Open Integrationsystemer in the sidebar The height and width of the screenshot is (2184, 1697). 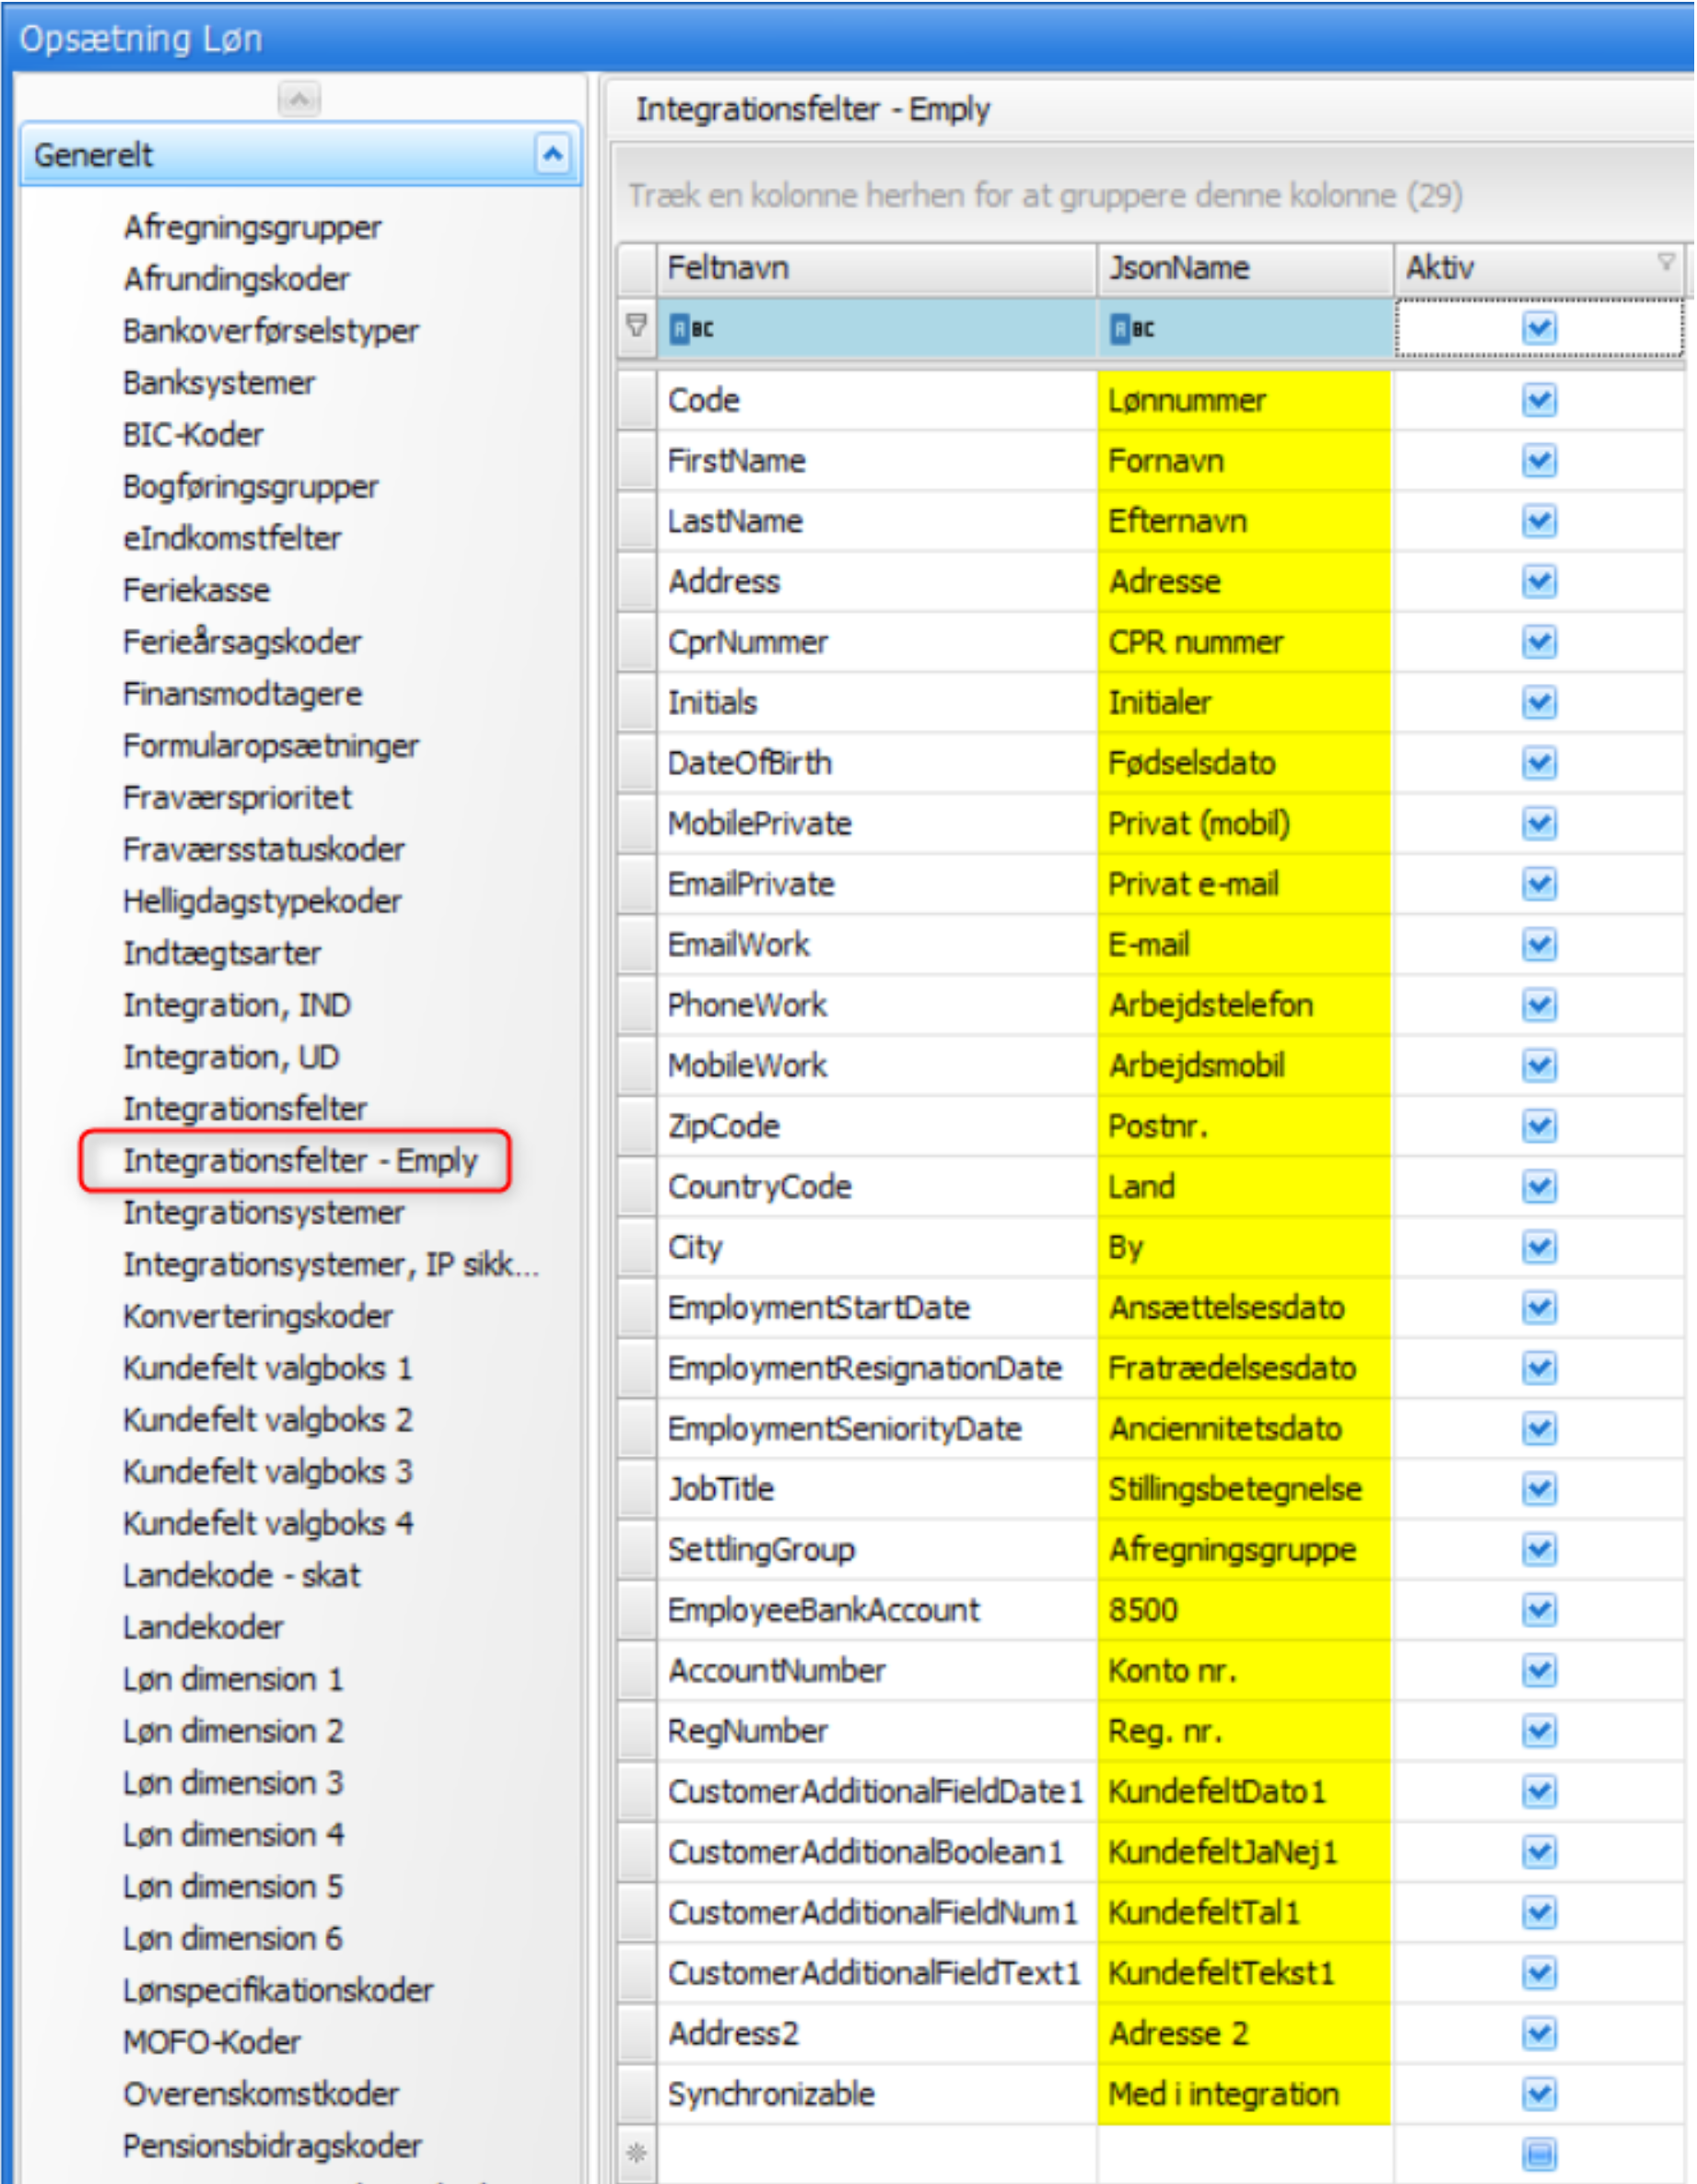pos(263,1213)
